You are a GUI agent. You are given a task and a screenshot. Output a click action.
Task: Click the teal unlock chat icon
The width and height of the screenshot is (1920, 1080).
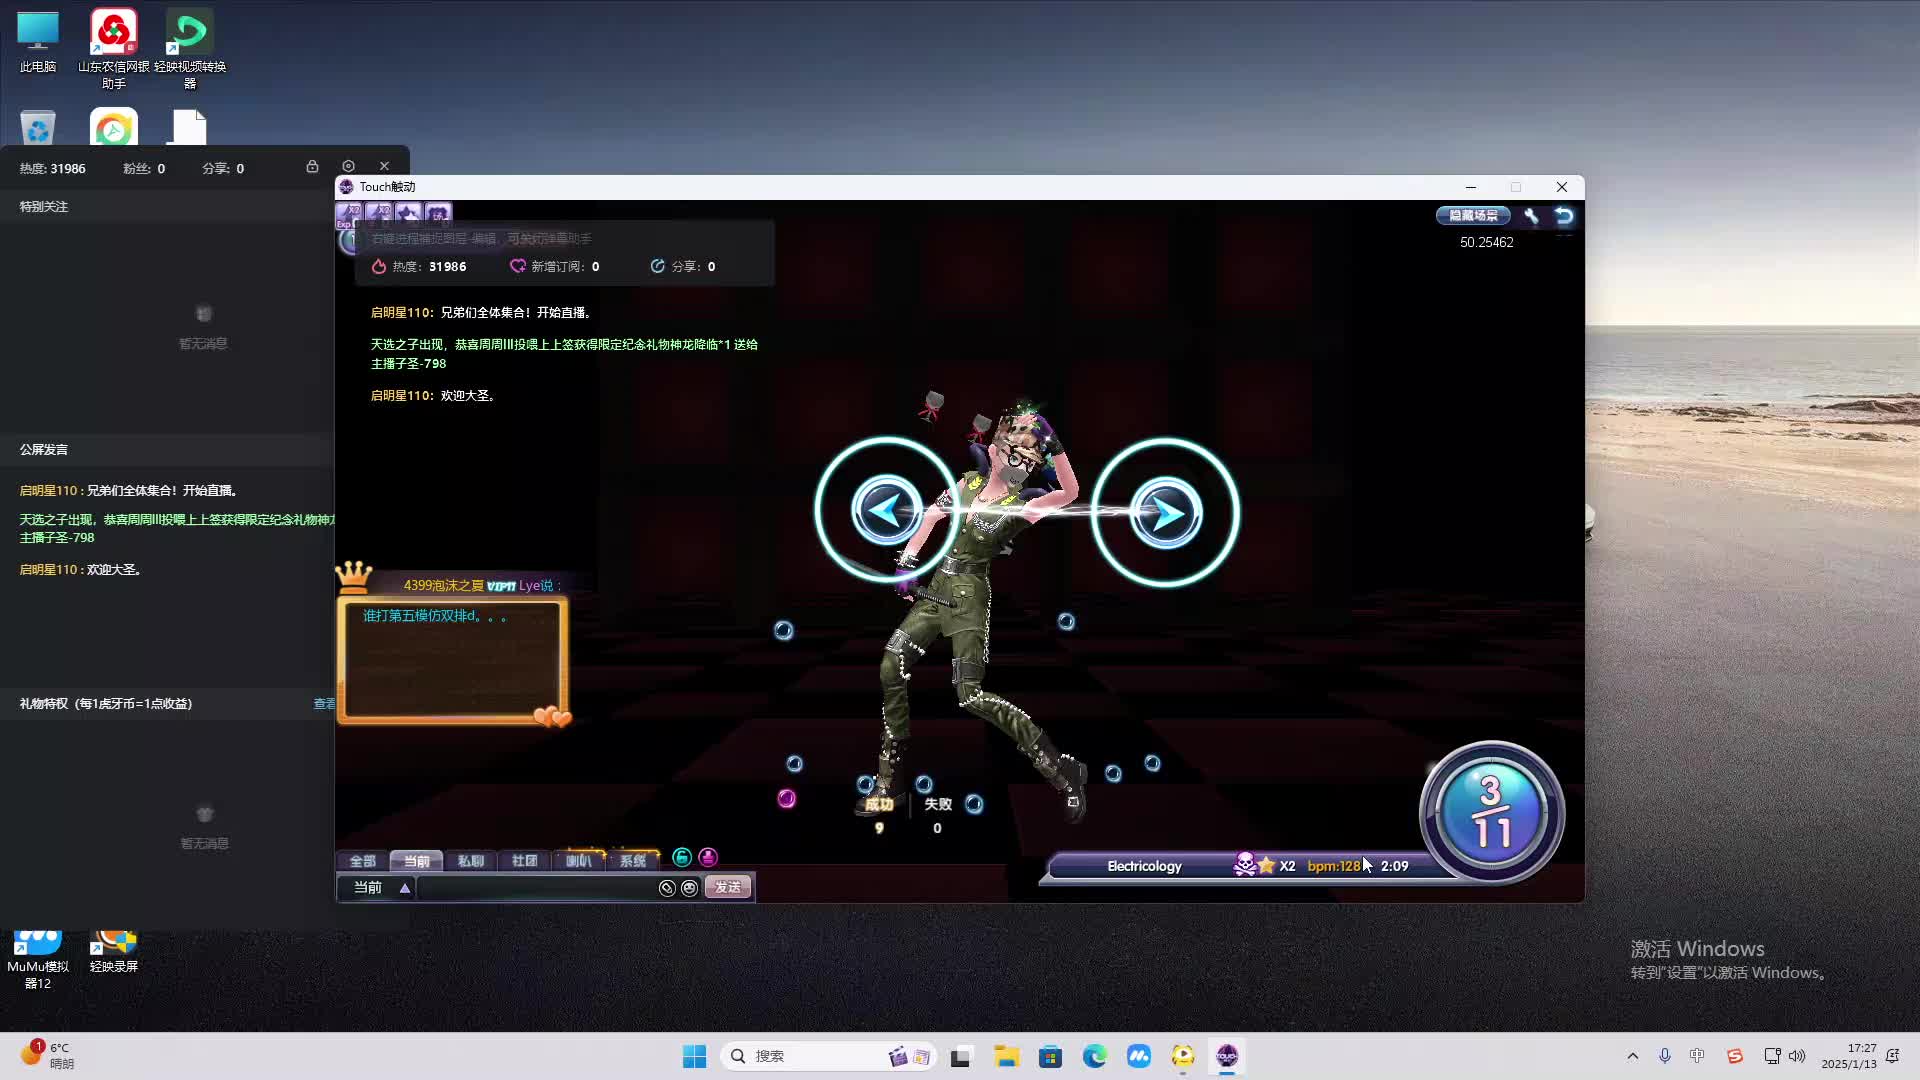tap(682, 857)
